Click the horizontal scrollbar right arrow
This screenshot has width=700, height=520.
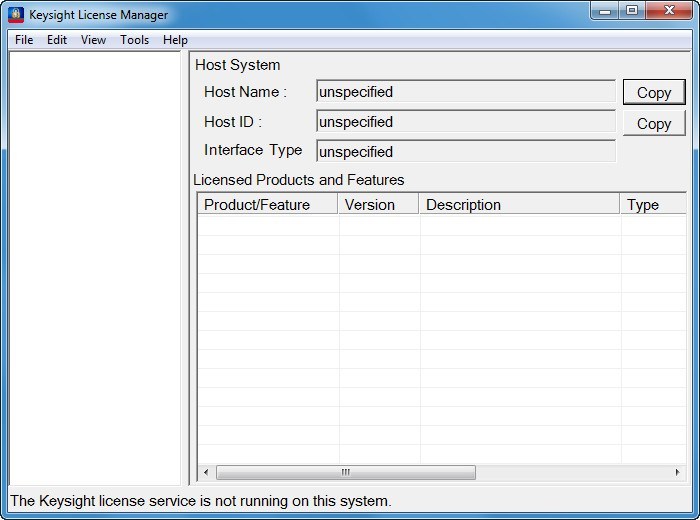point(678,472)
